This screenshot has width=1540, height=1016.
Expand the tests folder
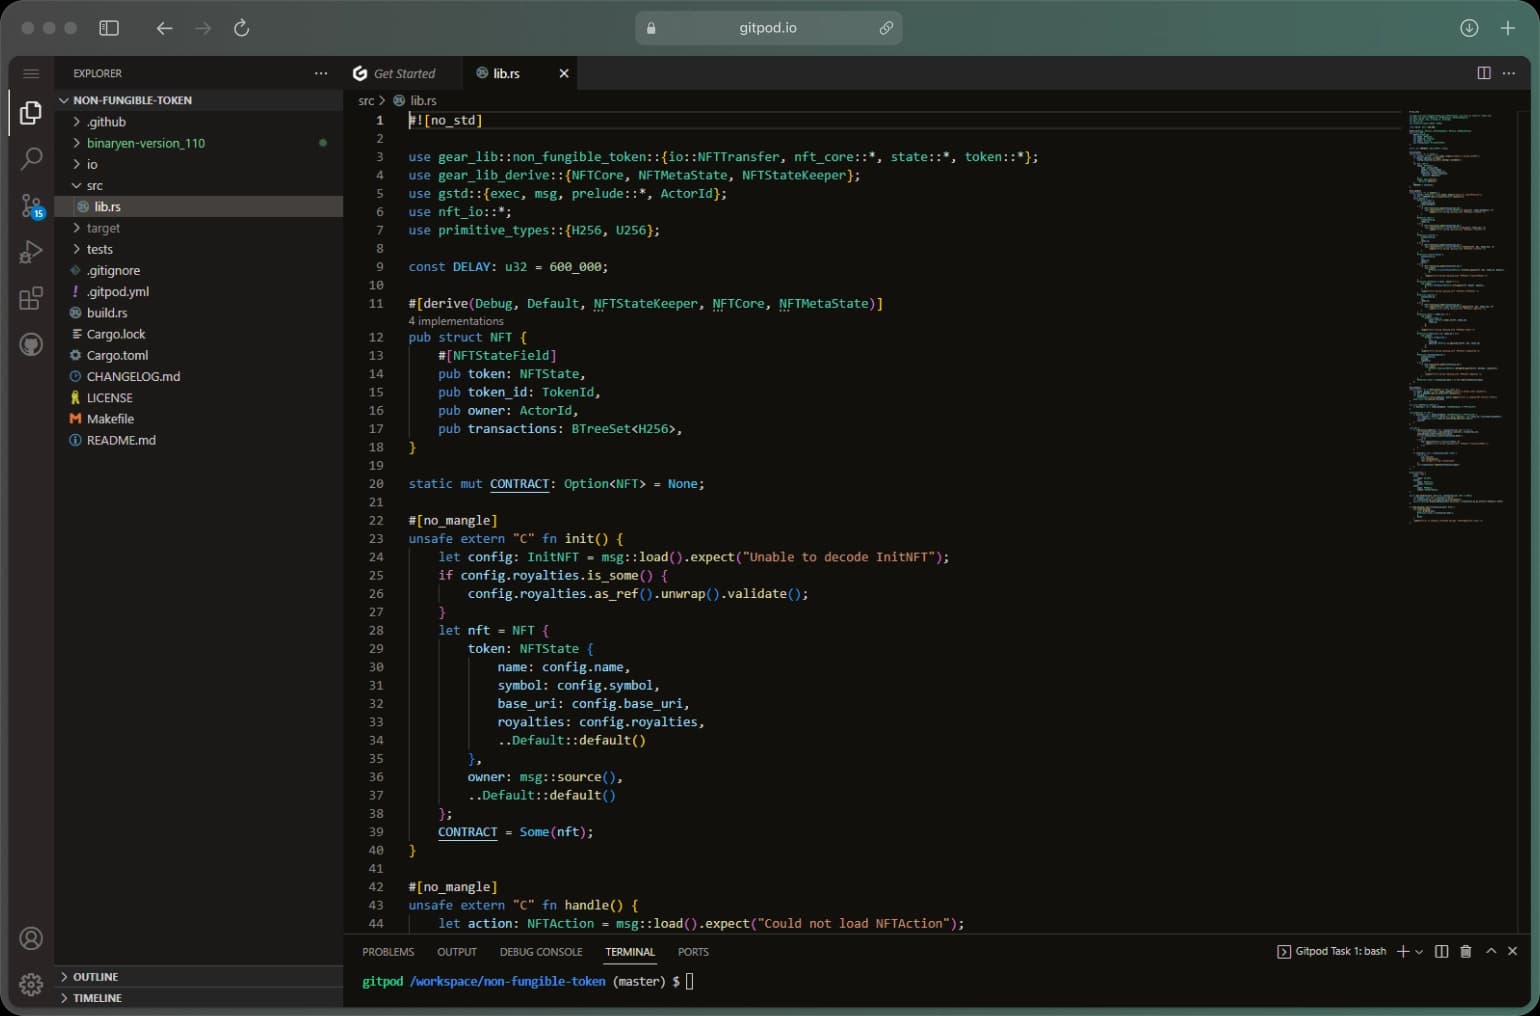pyautogui.click(x=99, y=249)
